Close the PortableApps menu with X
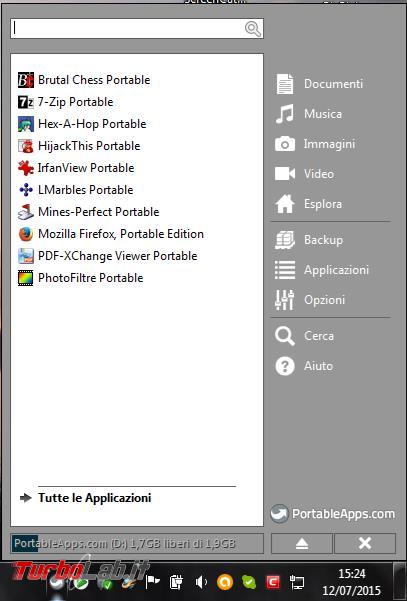Screen dimensions: 407x601 (365, 543)
